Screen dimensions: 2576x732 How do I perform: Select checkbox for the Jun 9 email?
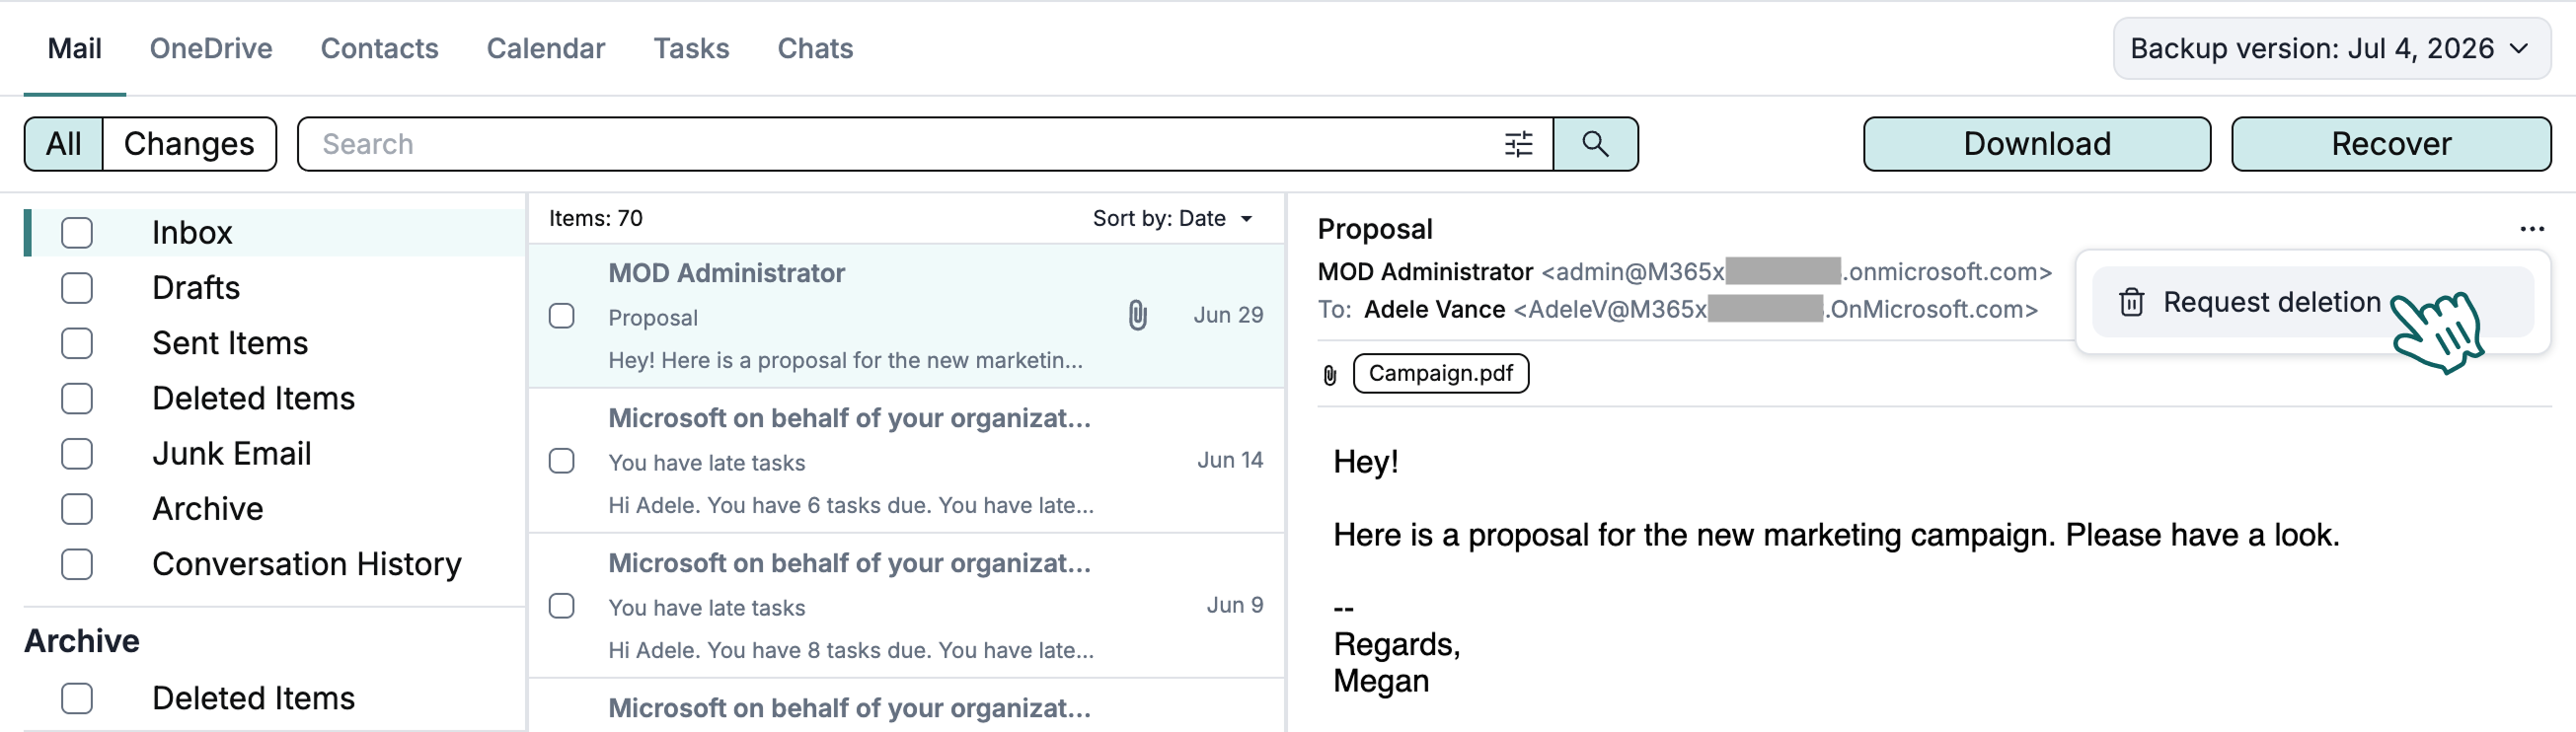[562, 606]
